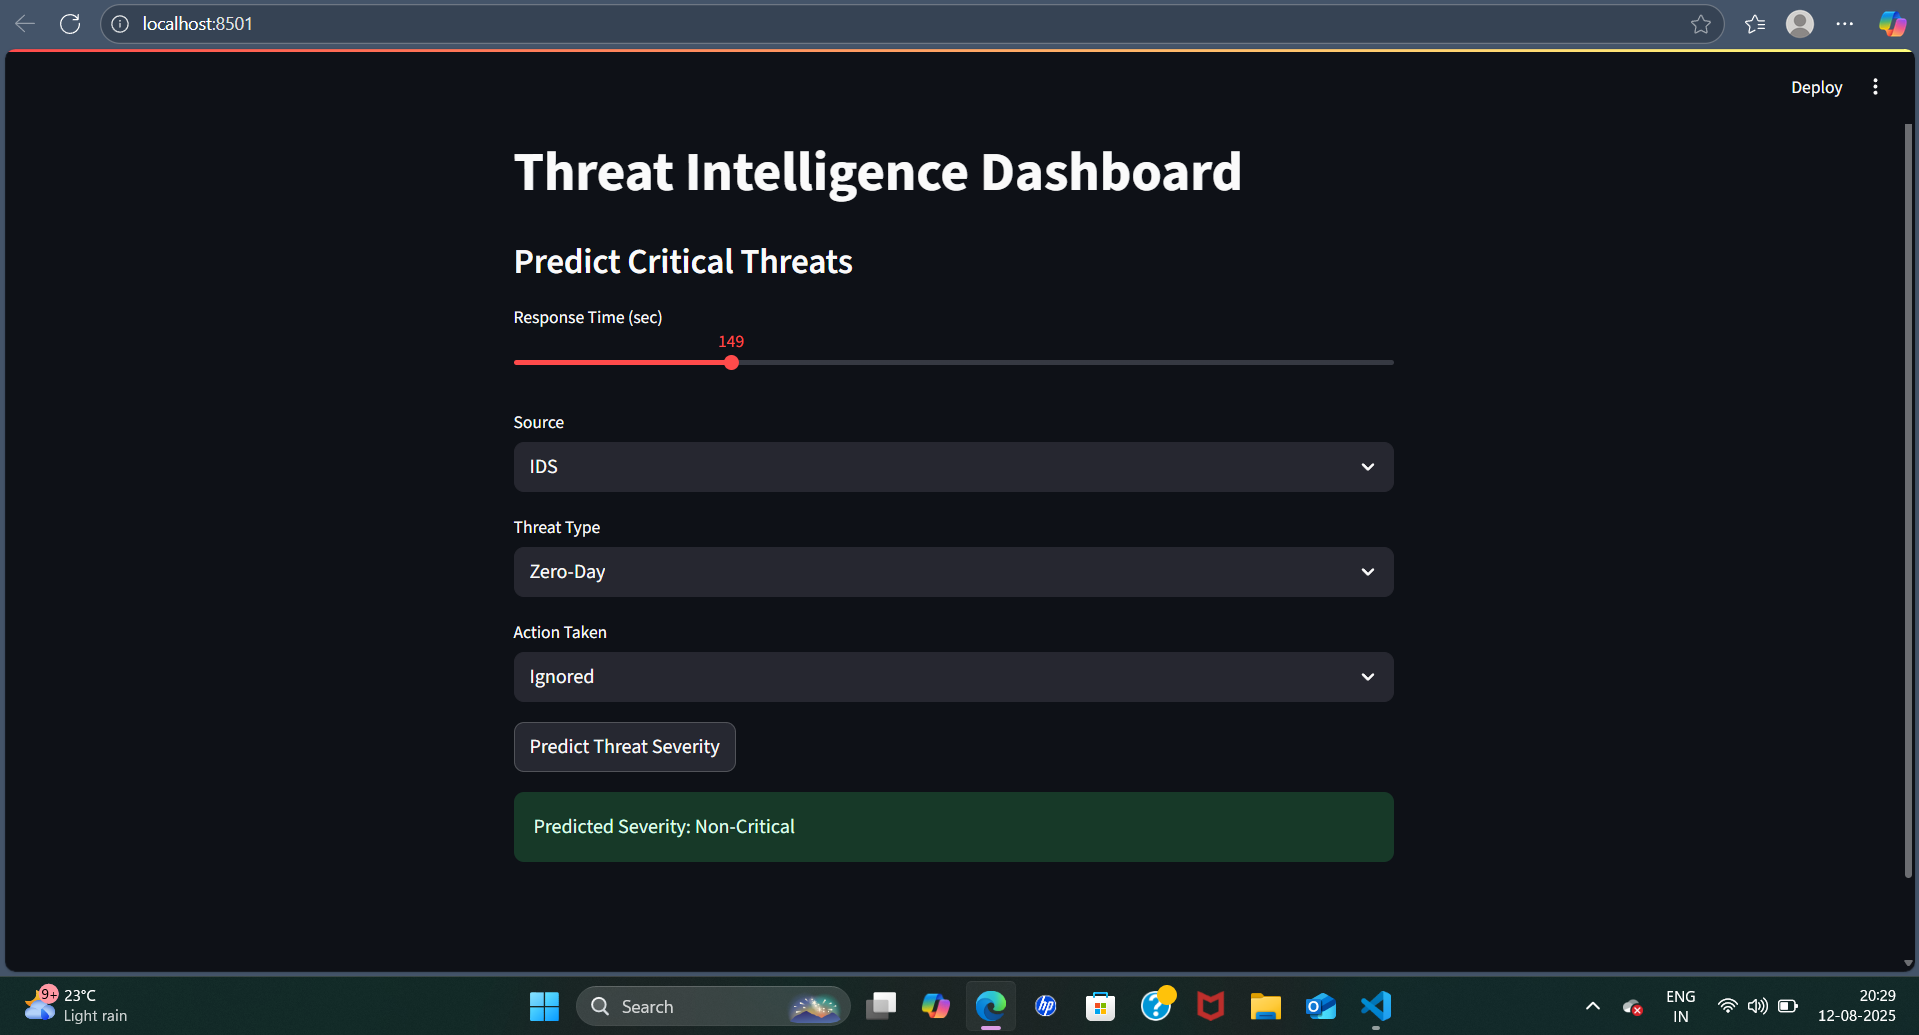The image size is (1919, 1035).
Task: Click the Predicted Severity result message
Action: pyautogui.click(x=953, y=827)
